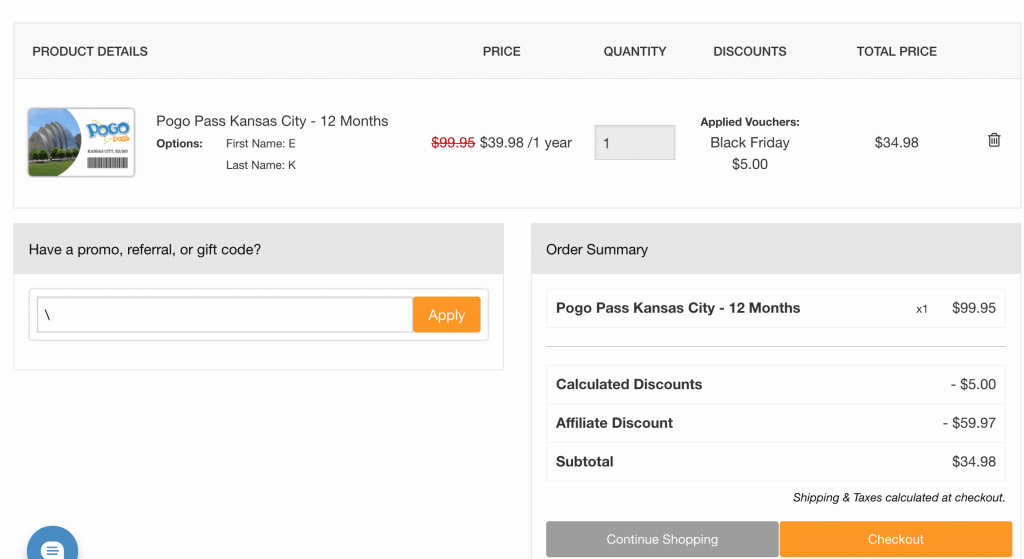Screen dimensions: 1024x559
Task: Click the Last Name: K option
Action: coord(261,165)
